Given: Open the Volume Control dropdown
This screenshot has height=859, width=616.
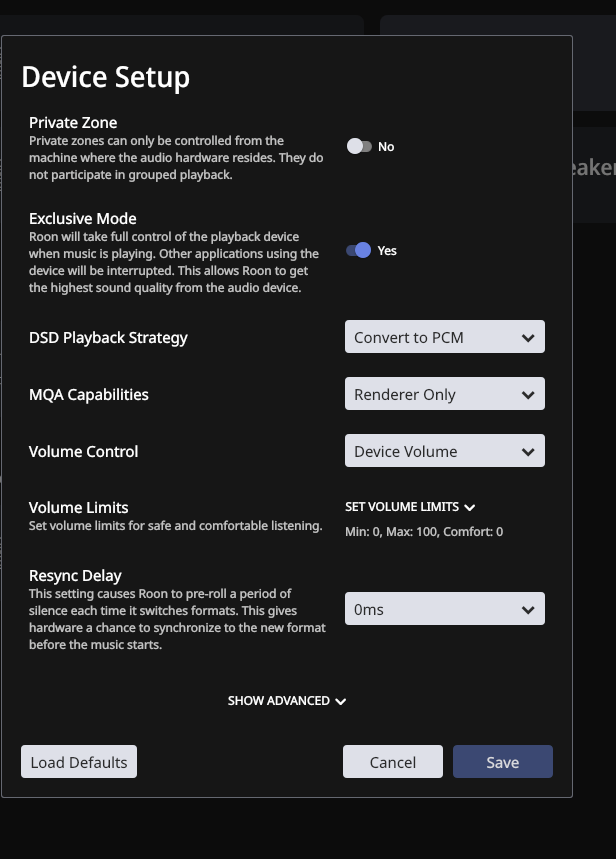Looking at the screenshot, I should pos(444,452).
